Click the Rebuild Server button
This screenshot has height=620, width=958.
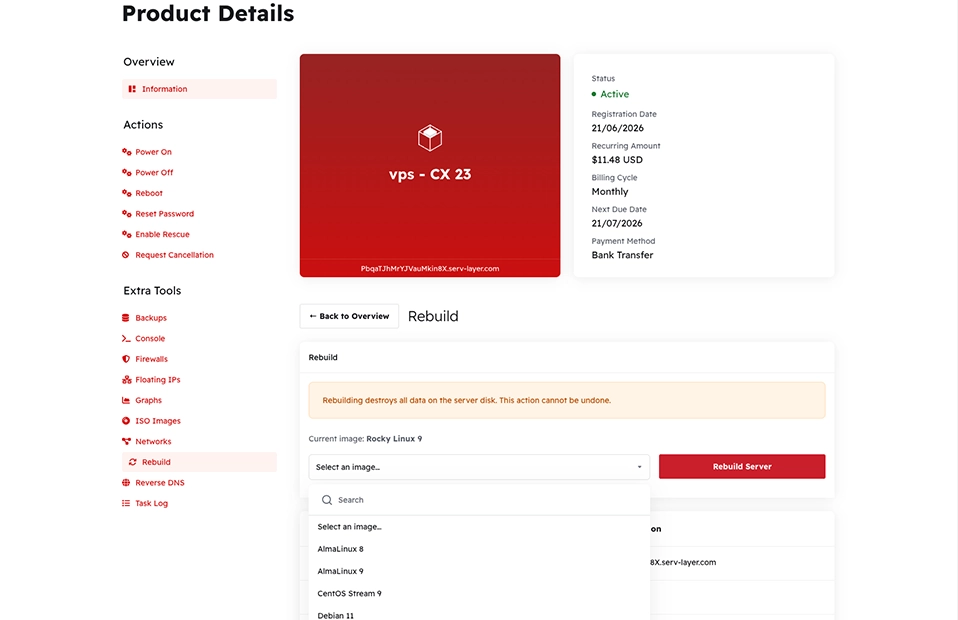click(742, 466)
